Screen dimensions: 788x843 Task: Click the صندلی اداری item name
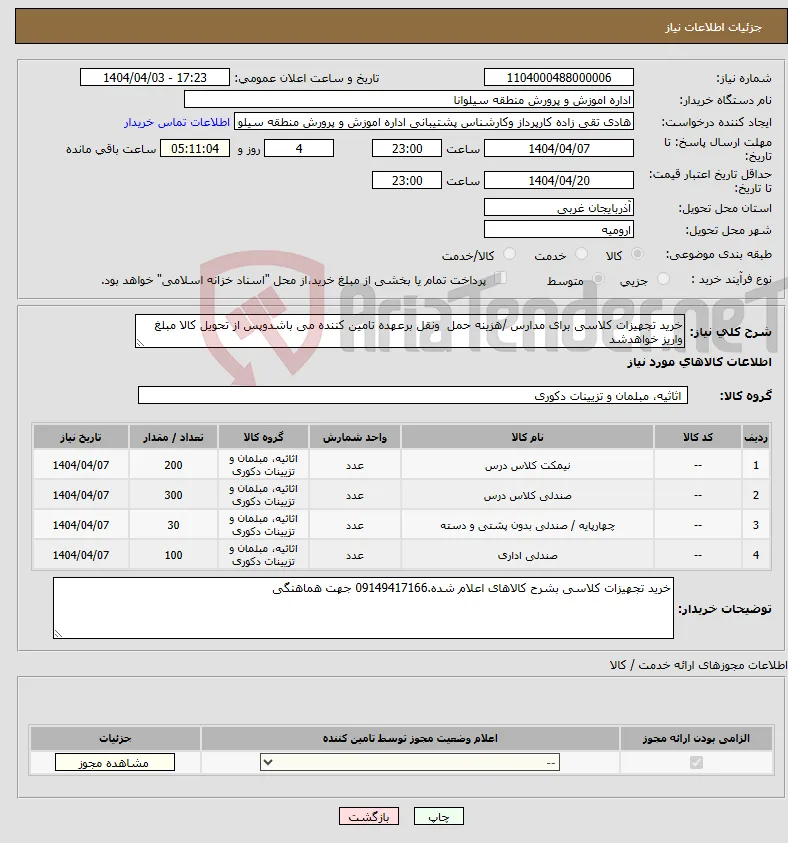click(527, 556)
